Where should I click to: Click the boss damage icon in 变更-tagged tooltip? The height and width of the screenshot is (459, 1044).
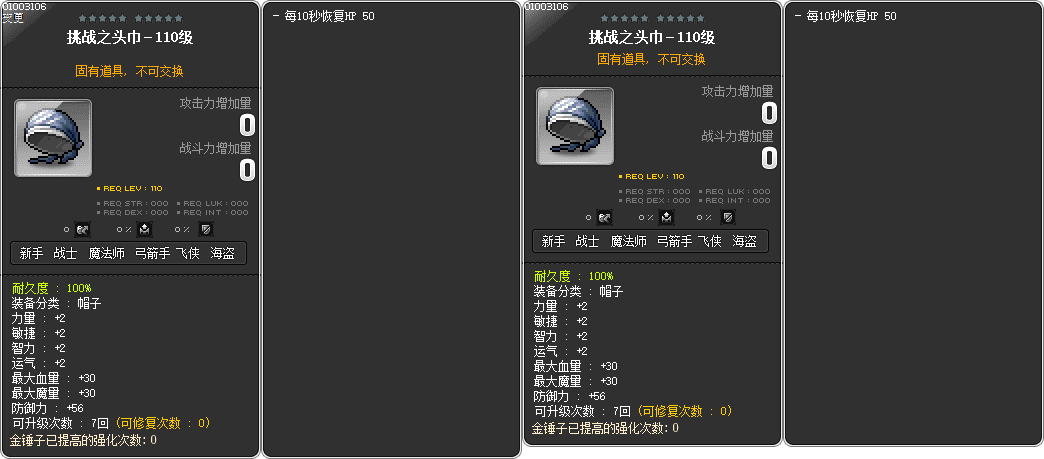click(83, 230)
